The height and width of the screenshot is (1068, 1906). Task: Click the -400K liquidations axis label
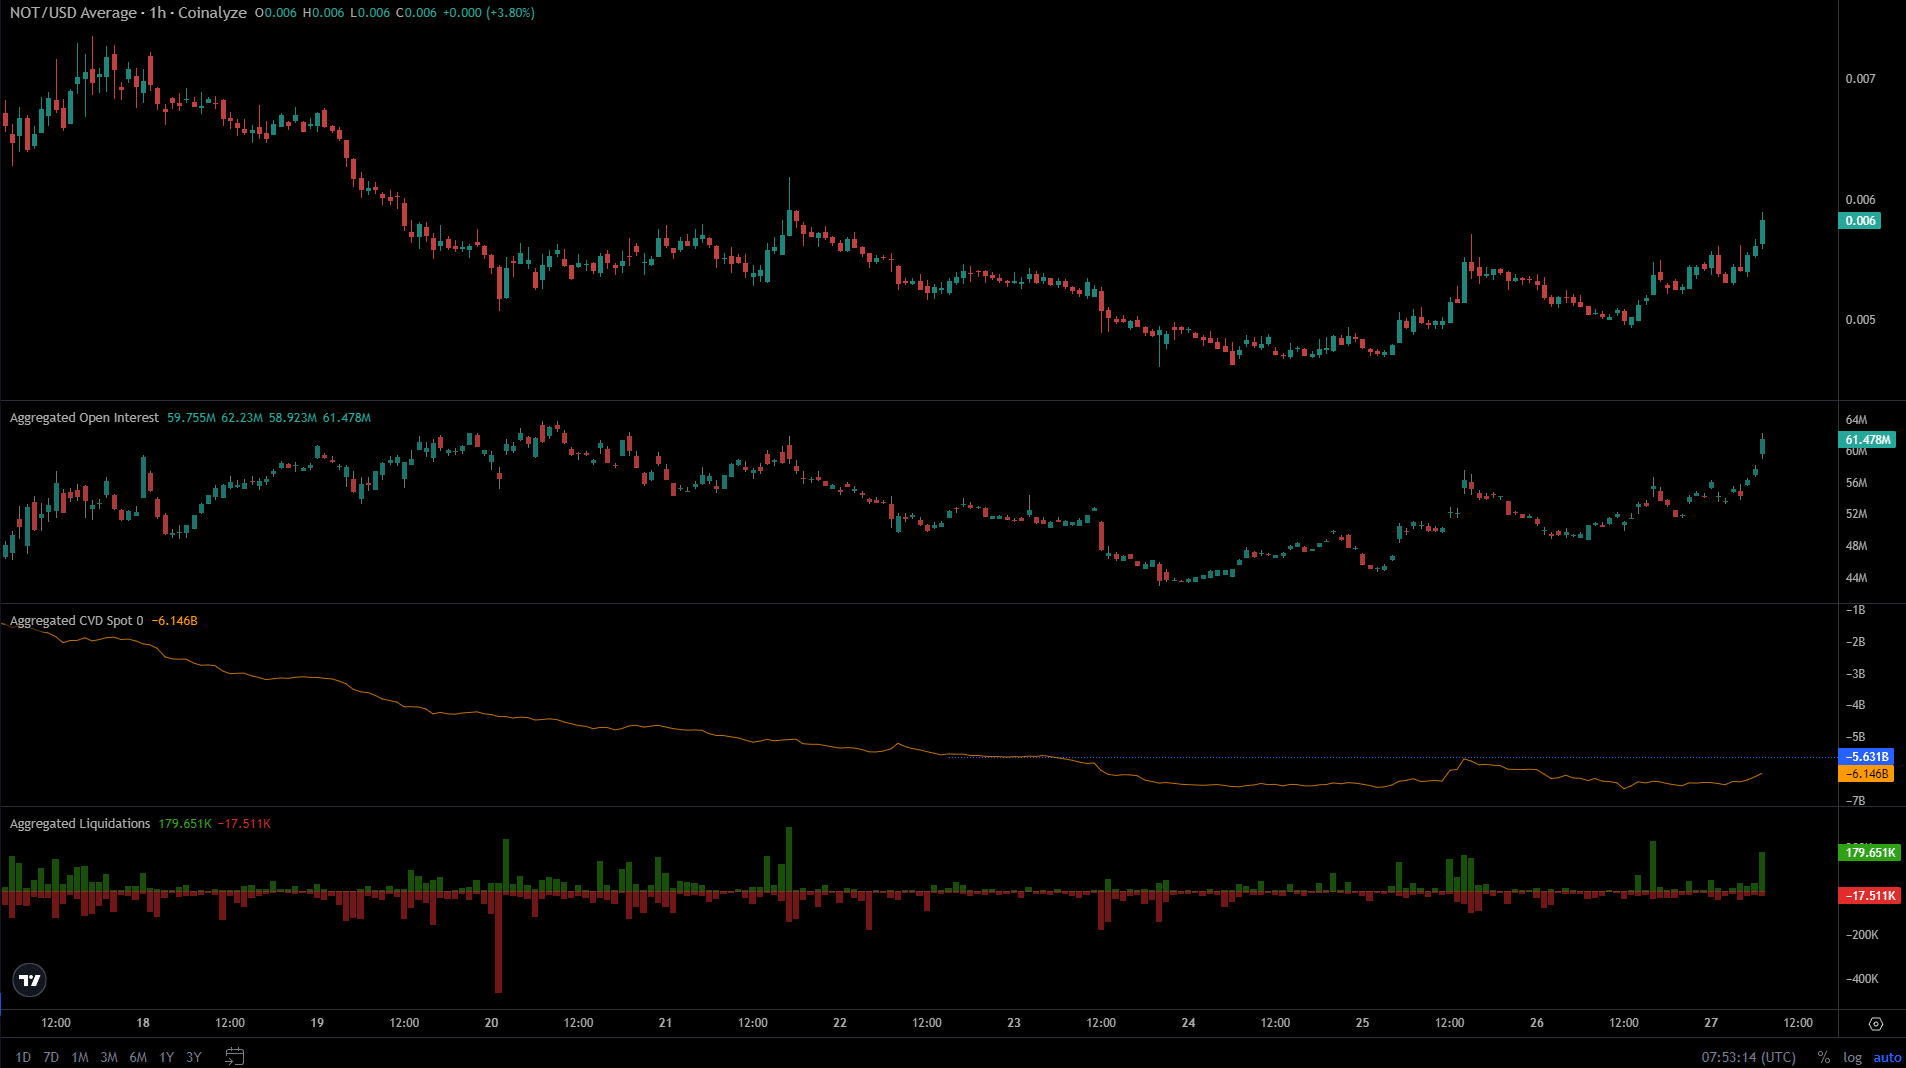[1862, 979]
